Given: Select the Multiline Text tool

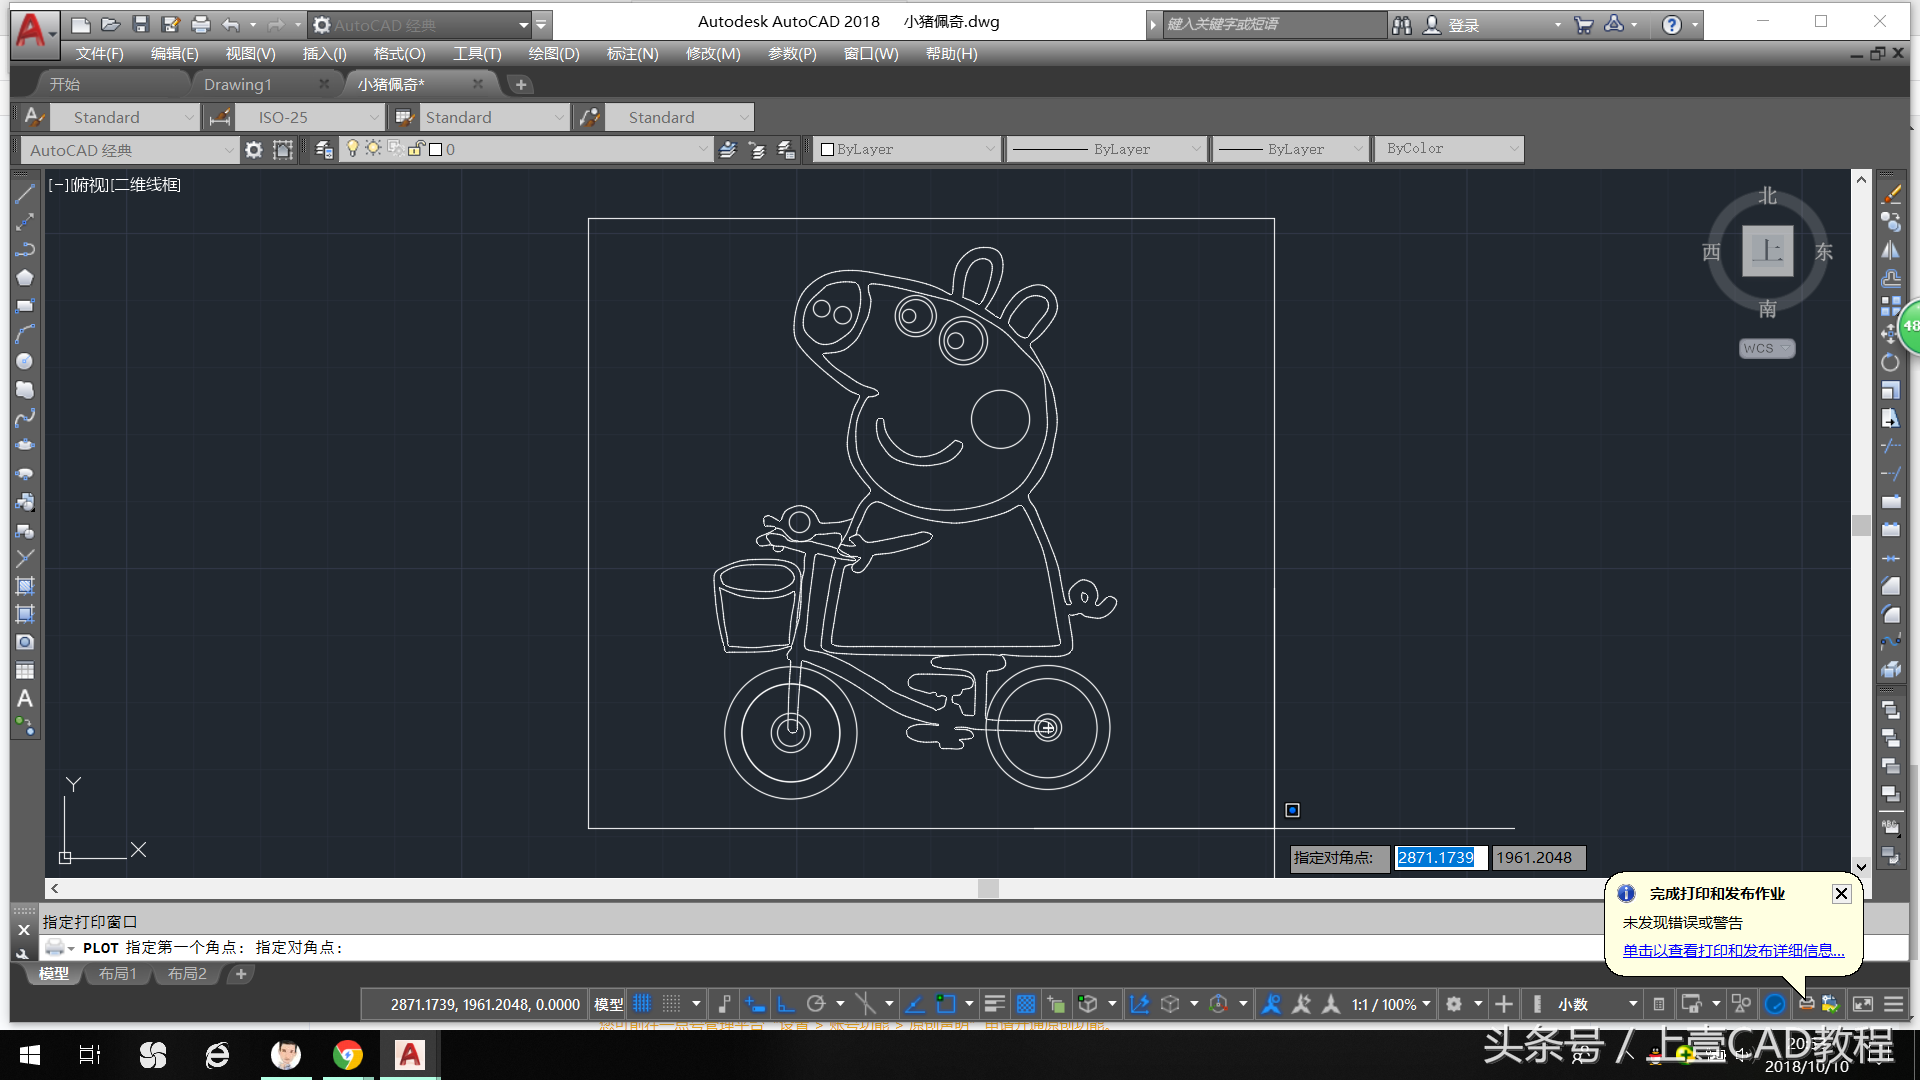Looking at the screenshot, I should (x=25, y=698).
